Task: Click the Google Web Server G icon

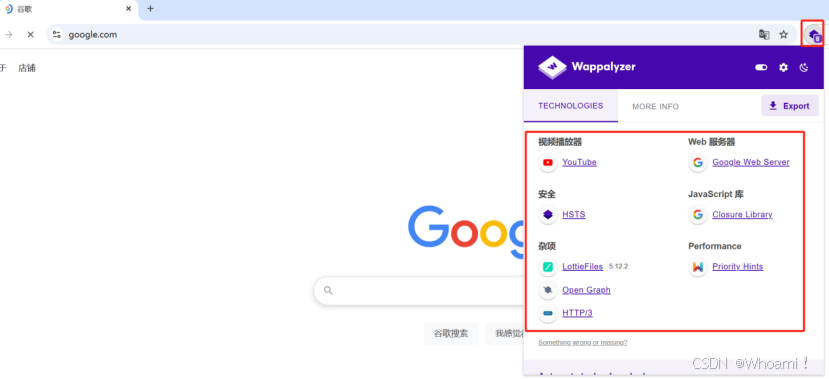Action: 698,162
